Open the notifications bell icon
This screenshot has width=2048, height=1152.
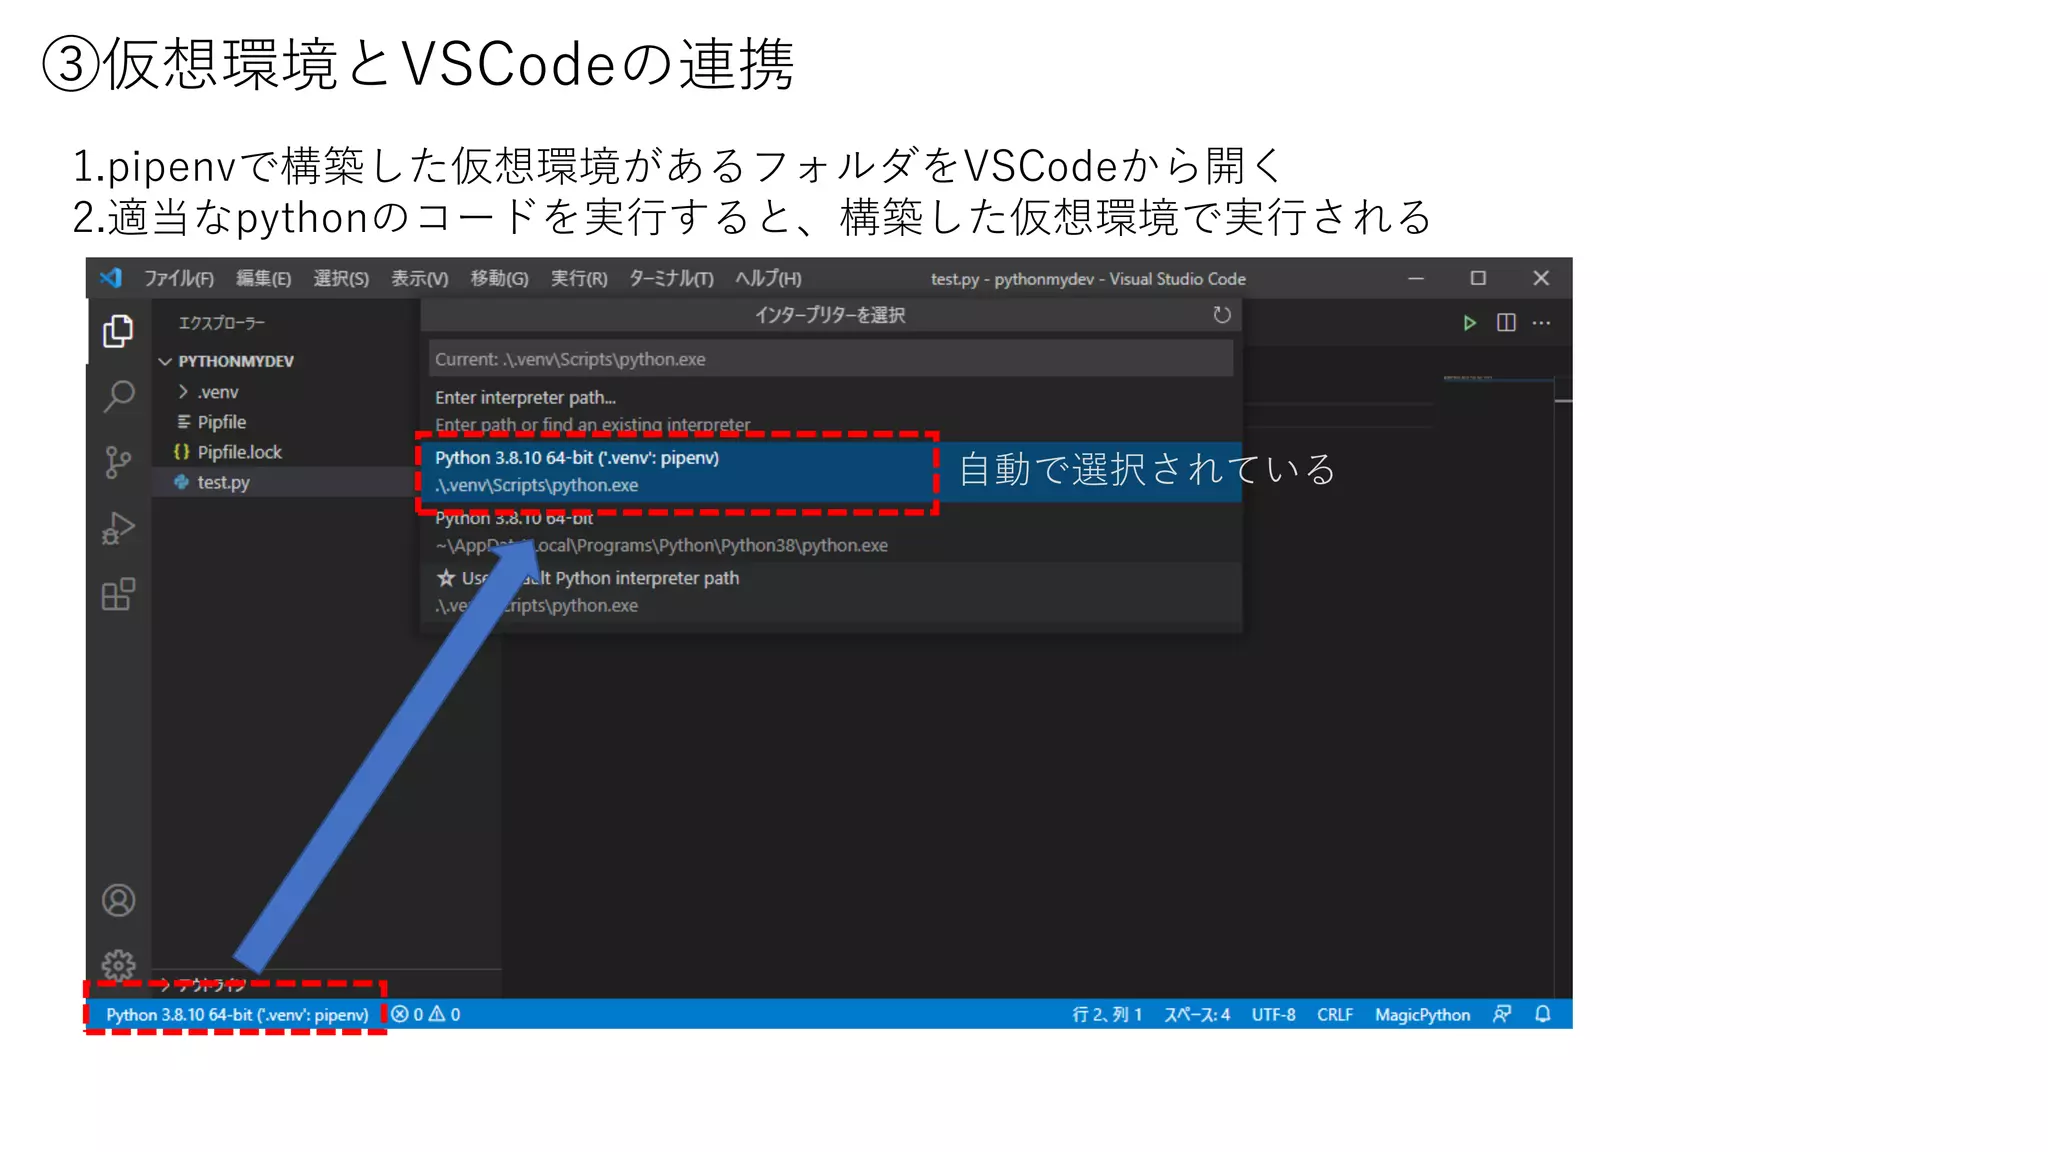pos(1542,1014)
